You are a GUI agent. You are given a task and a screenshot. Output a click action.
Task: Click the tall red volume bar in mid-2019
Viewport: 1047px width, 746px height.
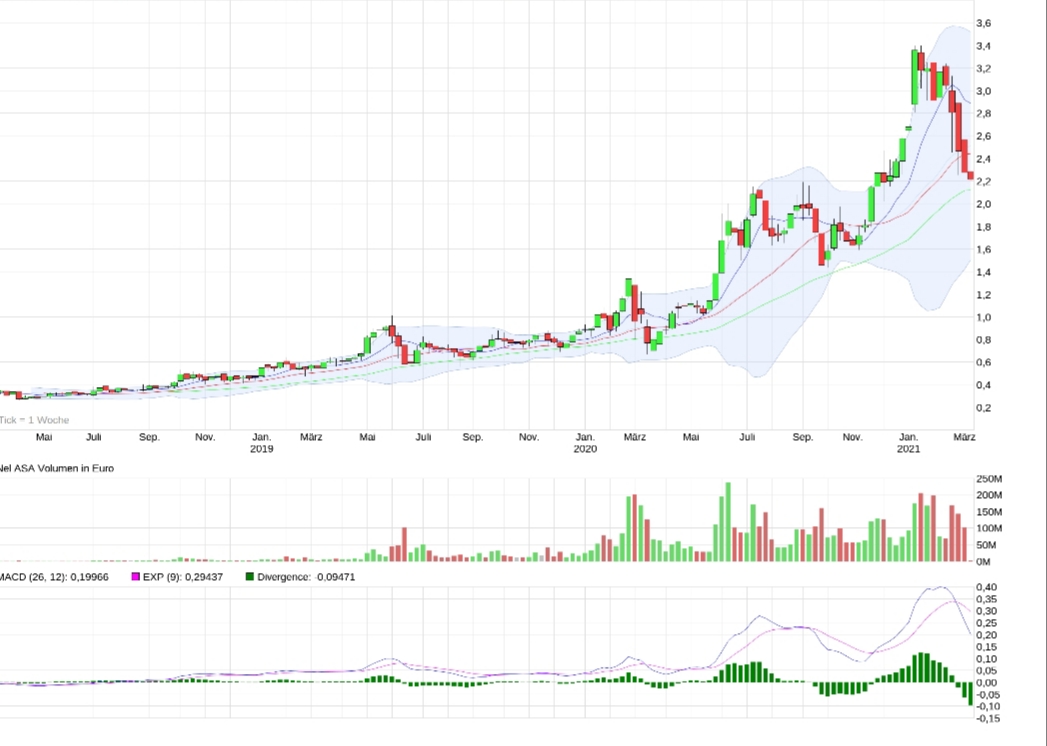[x=404, y=544]
